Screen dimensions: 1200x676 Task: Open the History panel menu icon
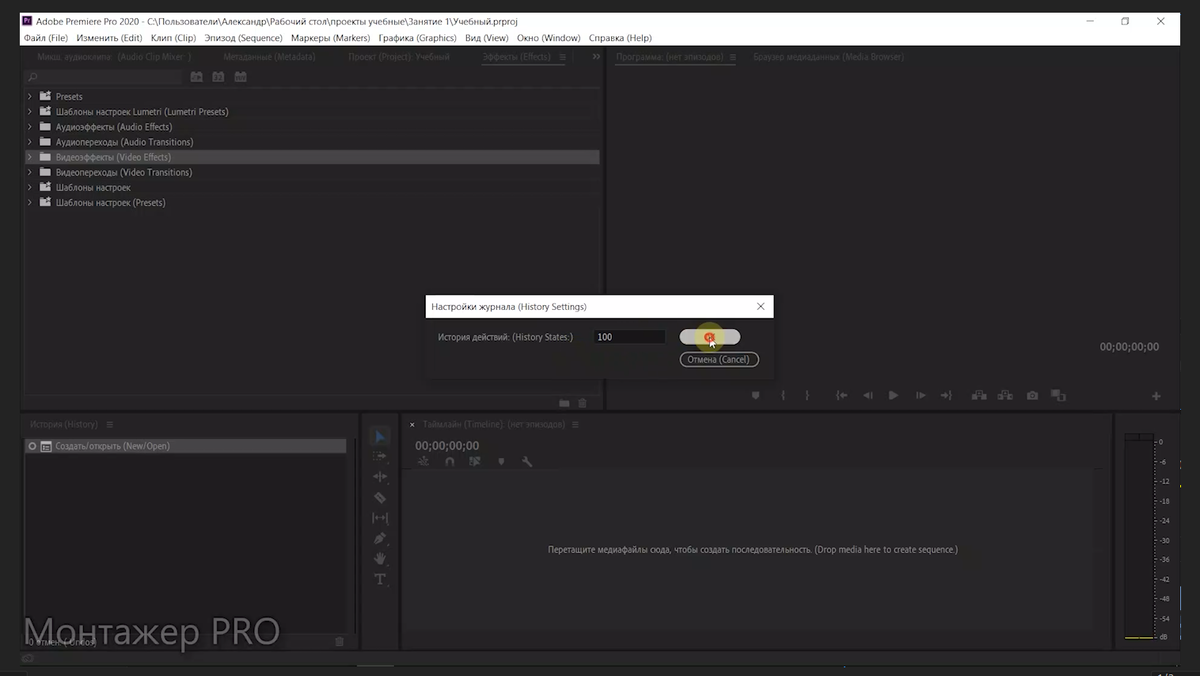(x=110, y=425)
